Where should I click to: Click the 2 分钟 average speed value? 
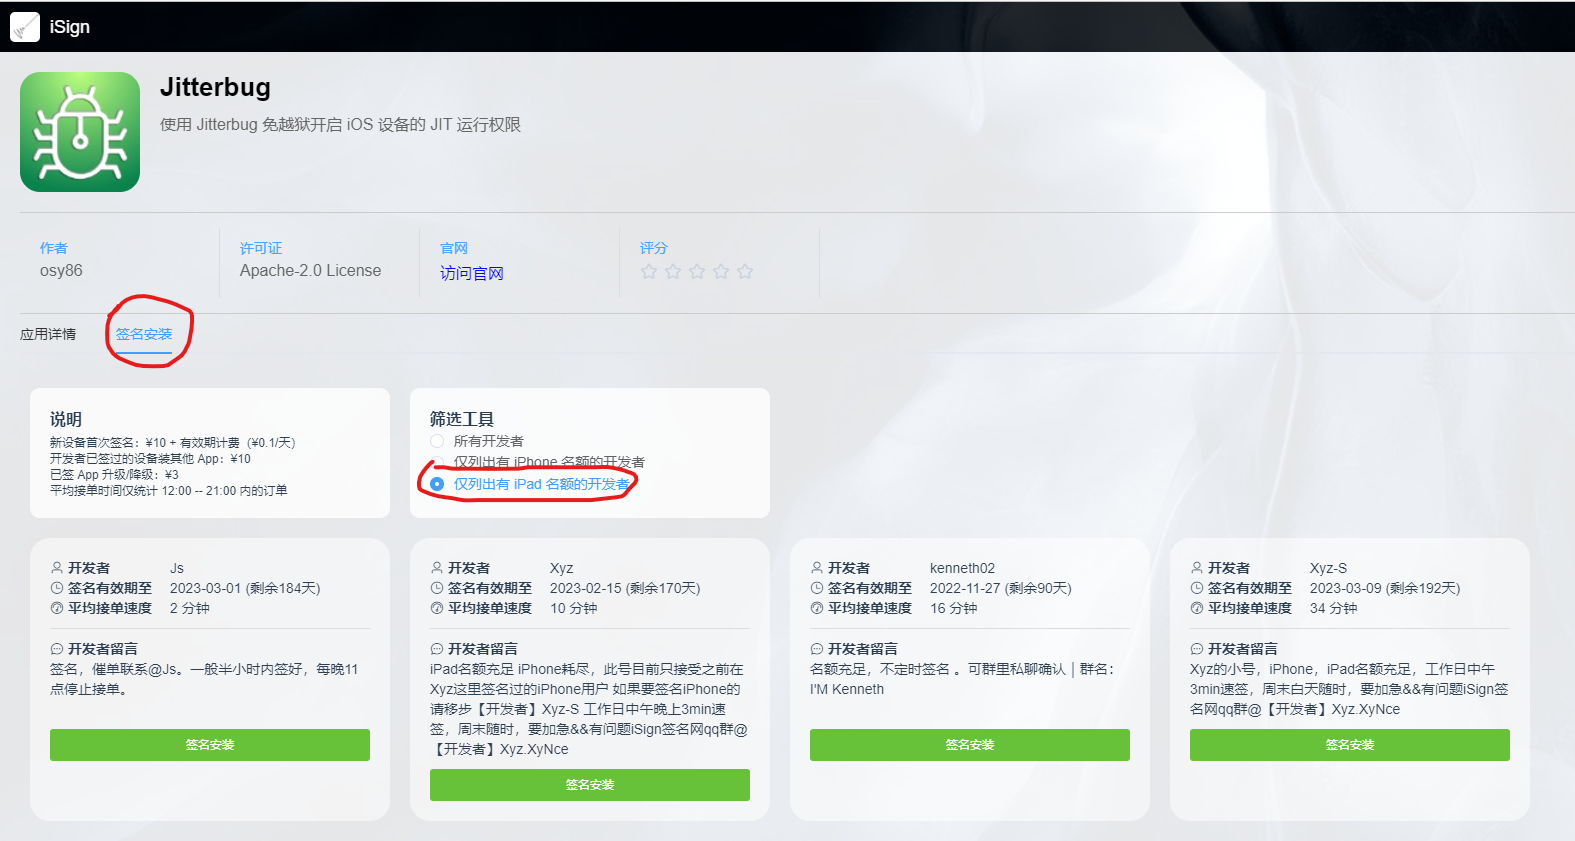(x=189, y=608)
